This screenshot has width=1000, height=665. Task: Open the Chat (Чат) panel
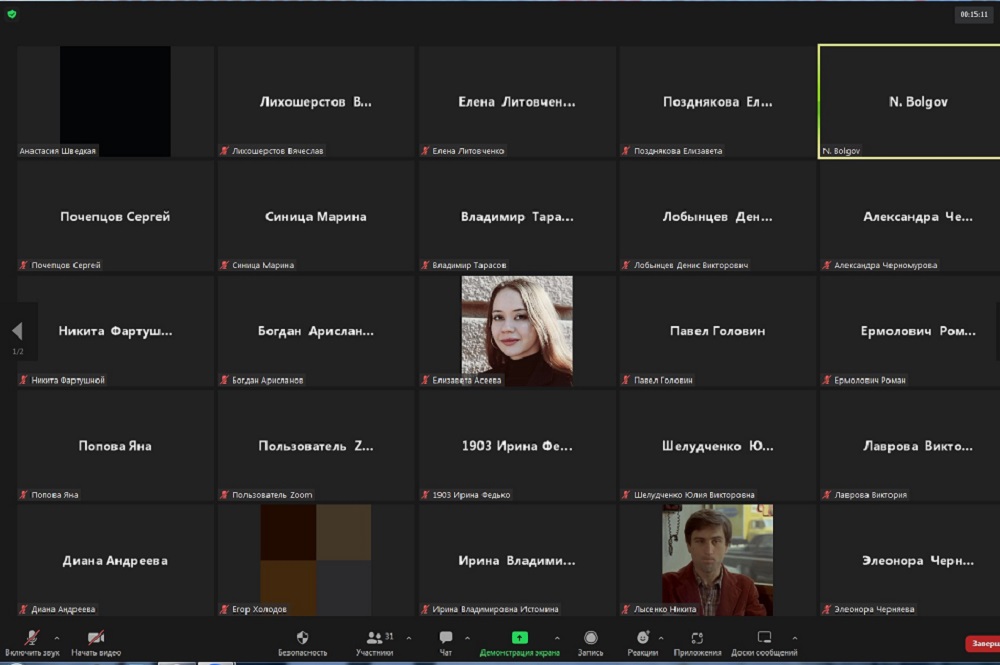(446, 638)
